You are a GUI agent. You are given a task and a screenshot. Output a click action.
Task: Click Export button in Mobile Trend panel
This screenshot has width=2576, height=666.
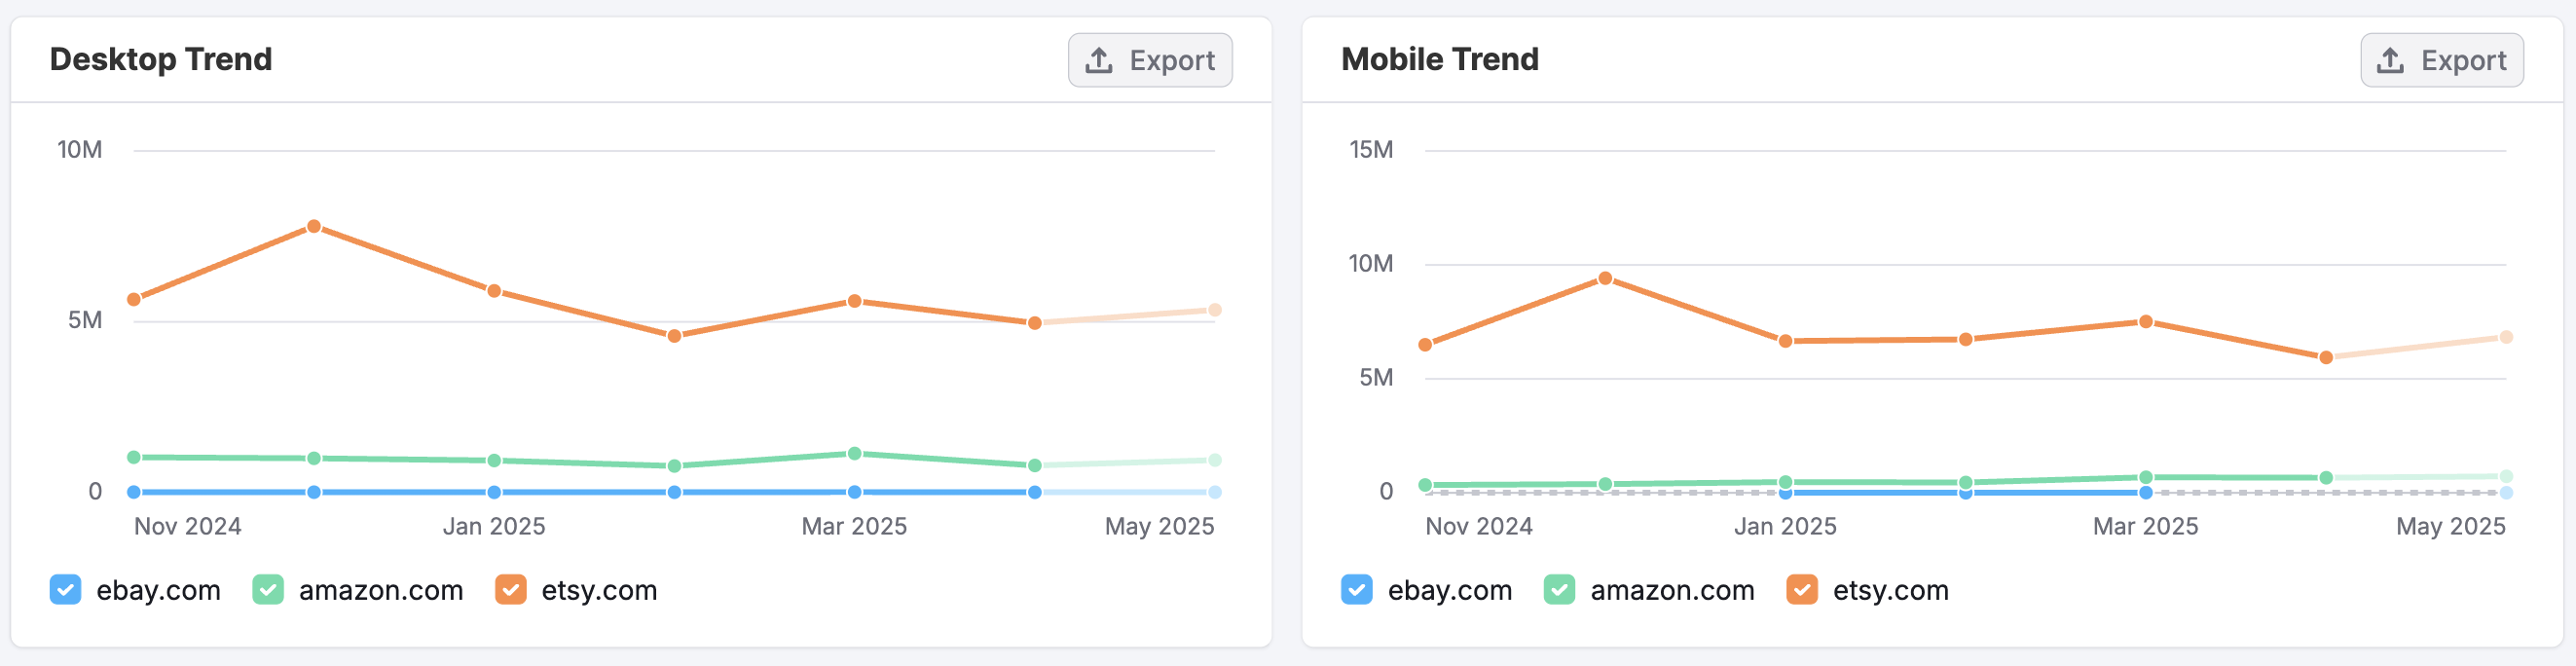coord(2441,60)
